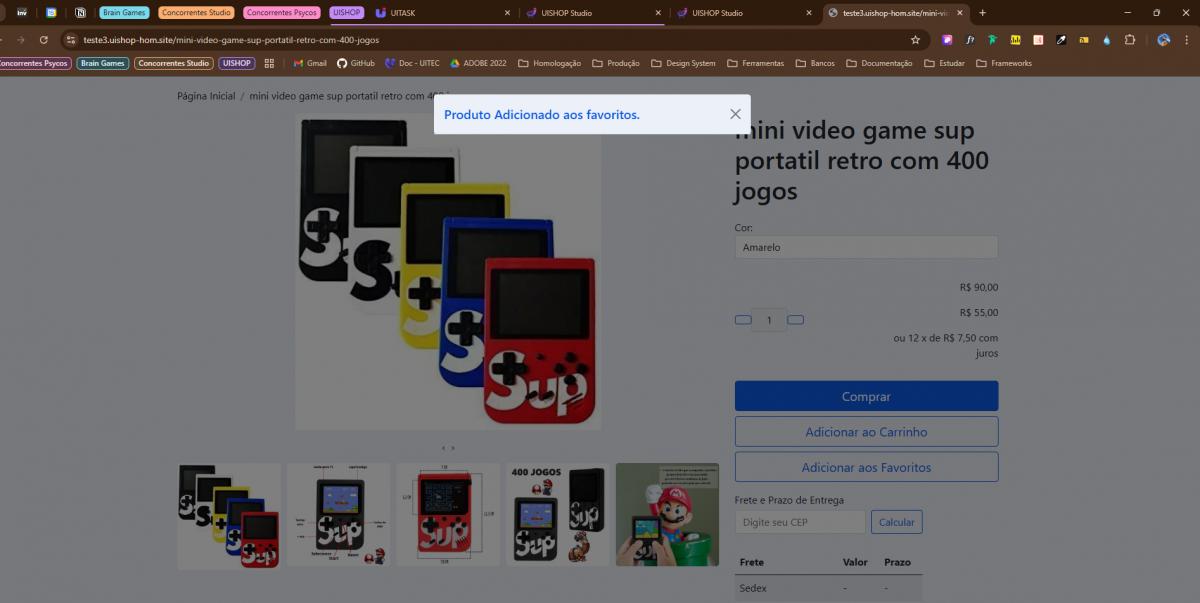Click the reload page icon
Viewport: 1200px width, 603px height.
(43, 40)
